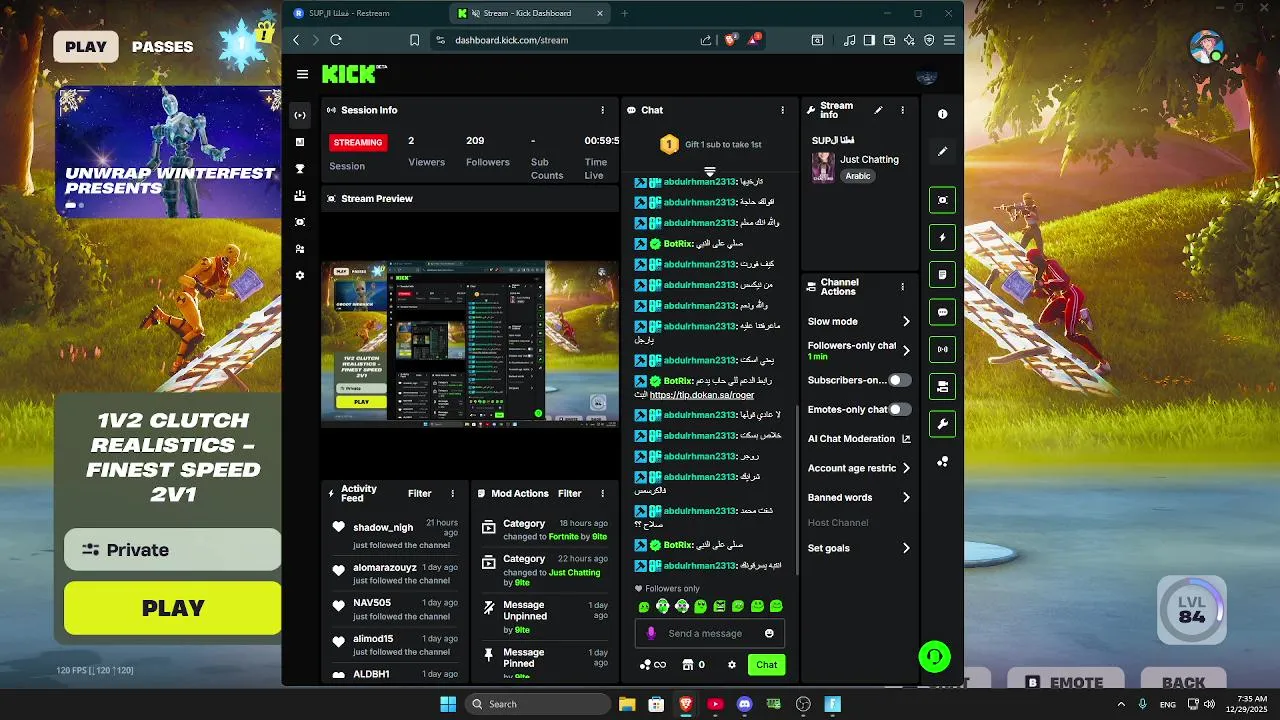Screen dimensions: 1280x720
Task: Click the Send a message input field
Action: pos(709,633)
